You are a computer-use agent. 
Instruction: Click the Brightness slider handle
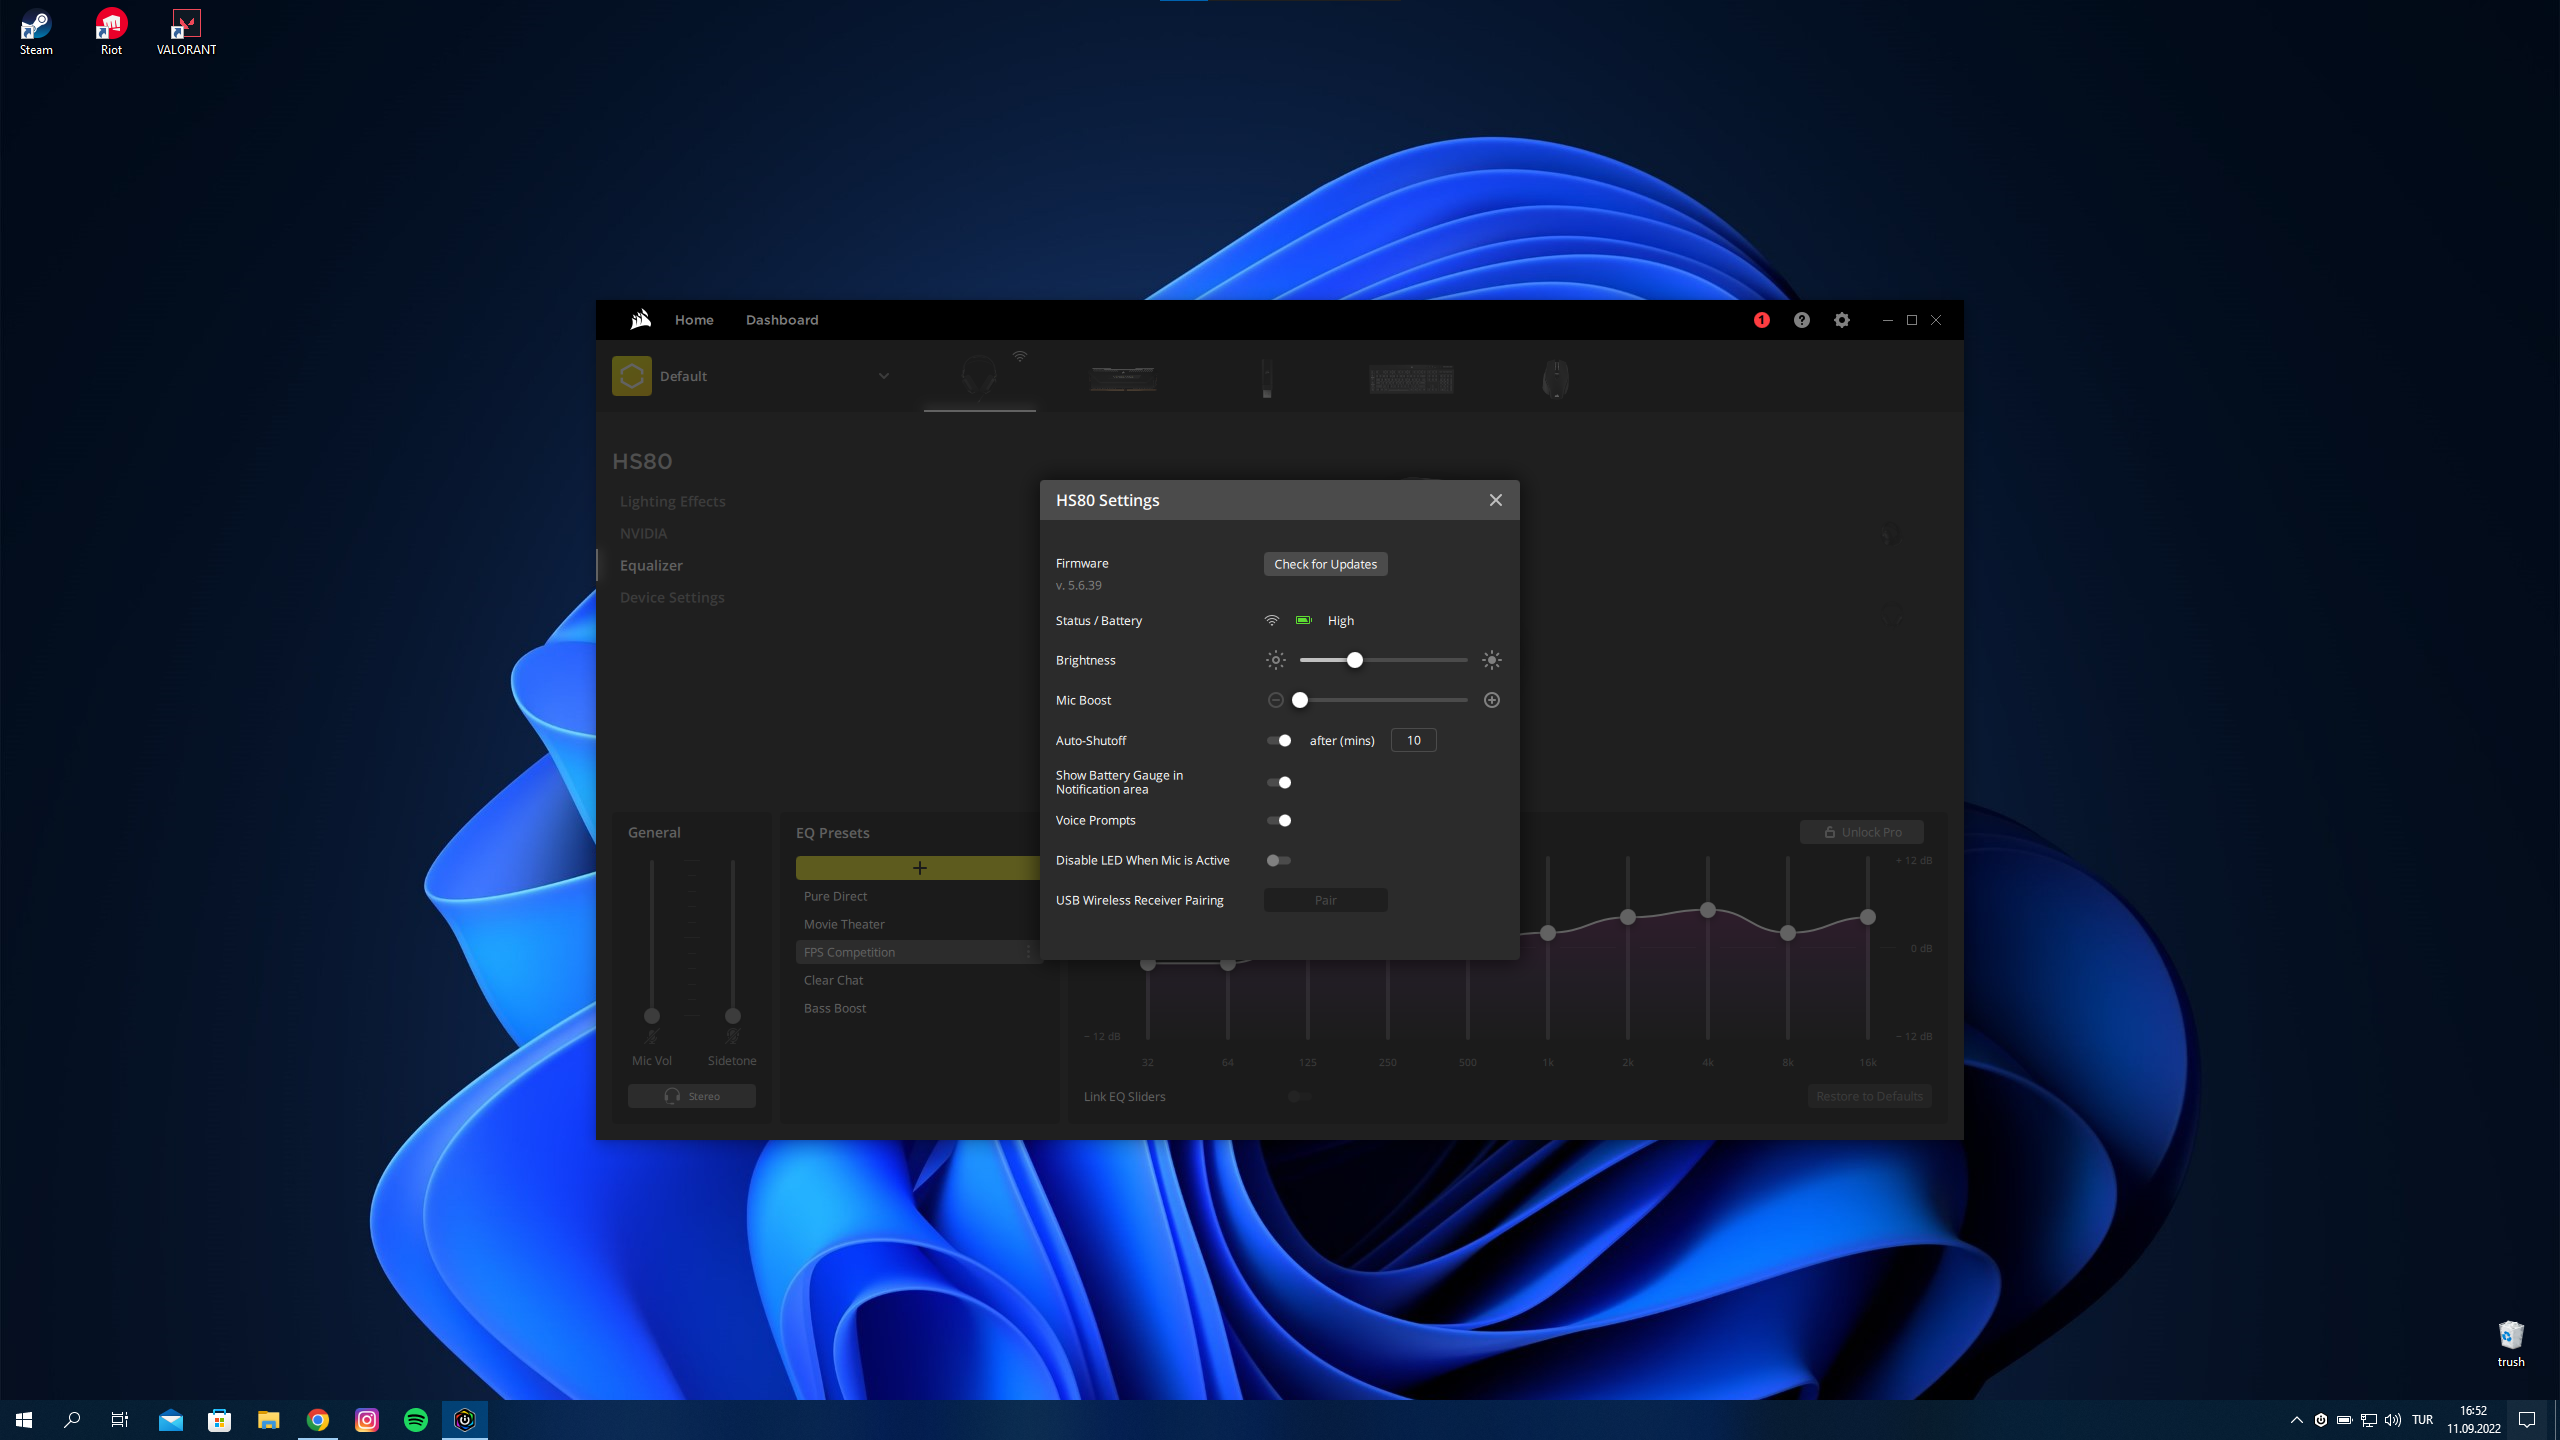pyautogui.click(x=1354, y=660)
